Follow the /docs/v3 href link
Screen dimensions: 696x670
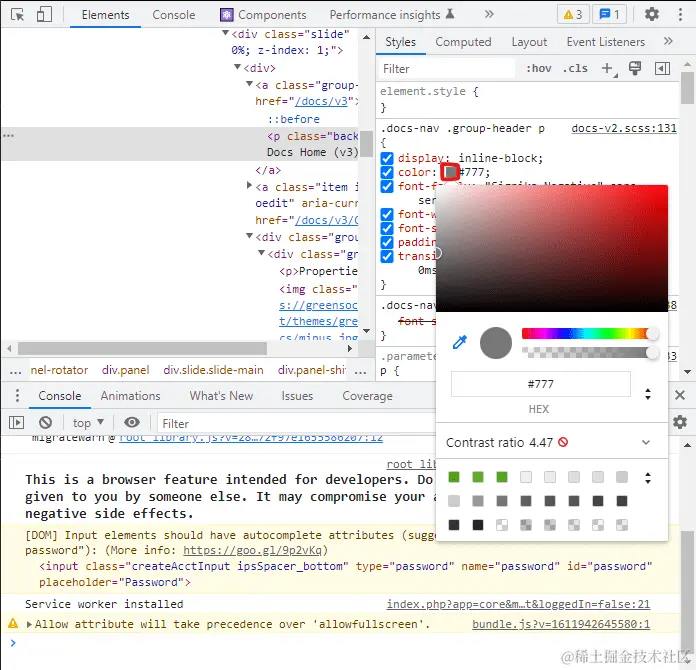[x=321, y=101]
